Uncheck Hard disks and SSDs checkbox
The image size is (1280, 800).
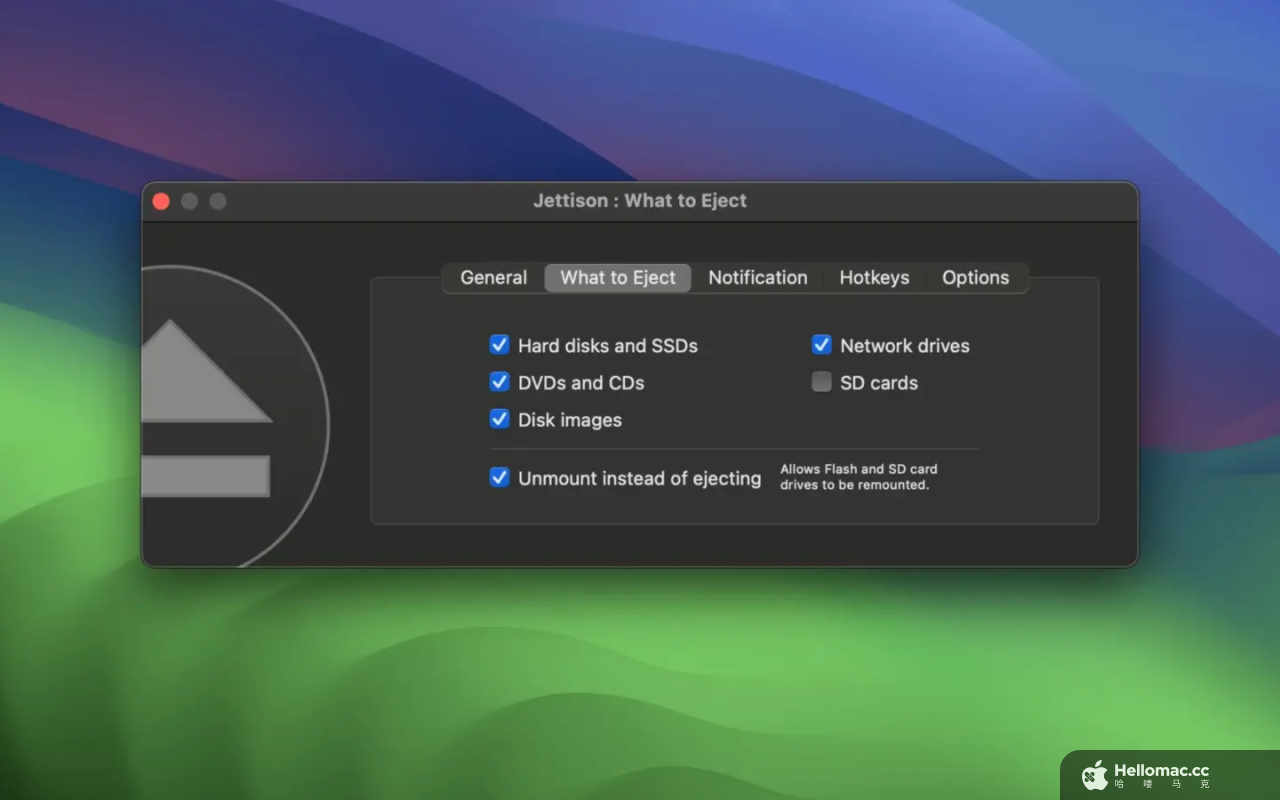(499, 345)
